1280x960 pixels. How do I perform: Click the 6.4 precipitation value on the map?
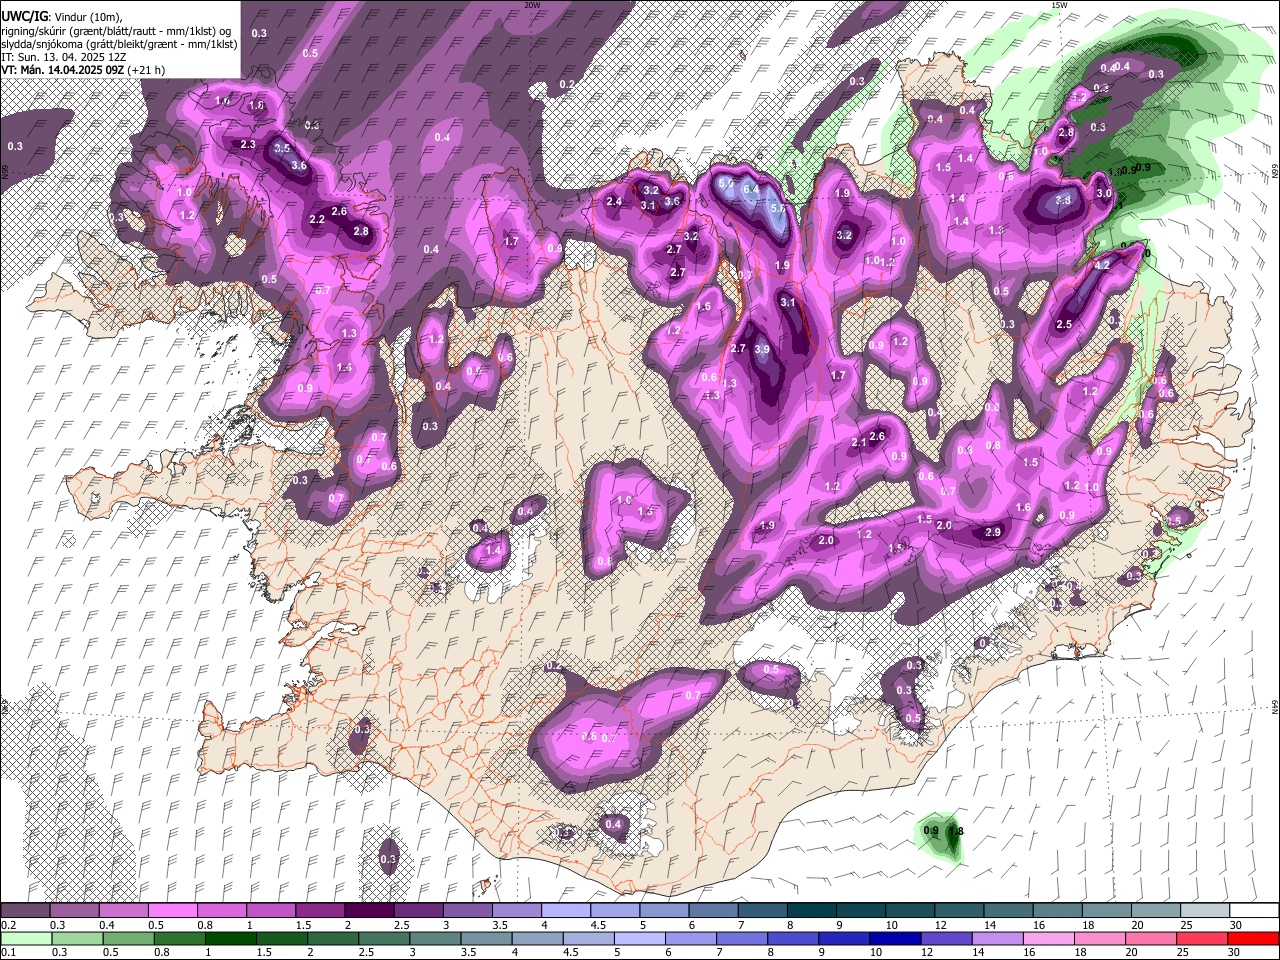coord(752,189)
